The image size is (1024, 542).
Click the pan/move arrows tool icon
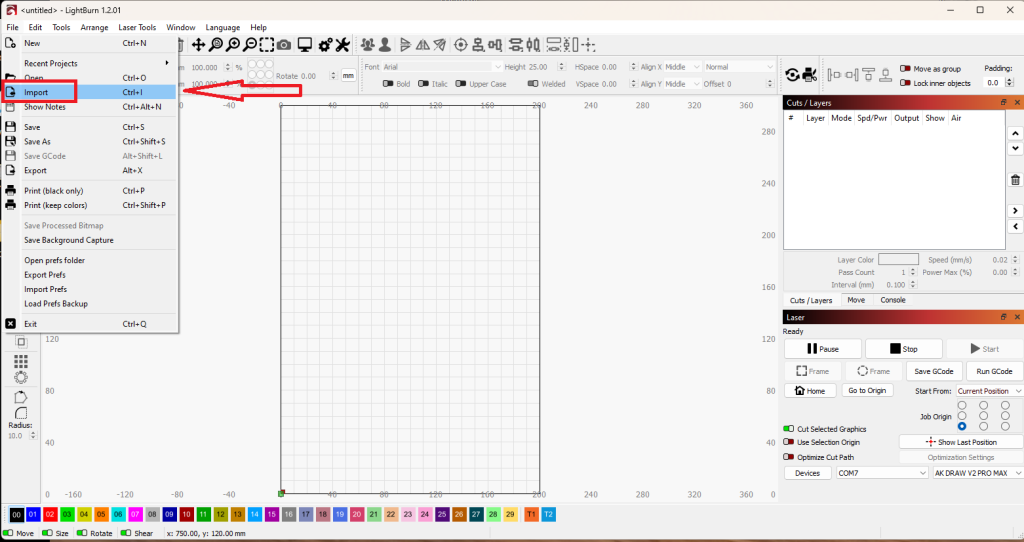[198, 45]
